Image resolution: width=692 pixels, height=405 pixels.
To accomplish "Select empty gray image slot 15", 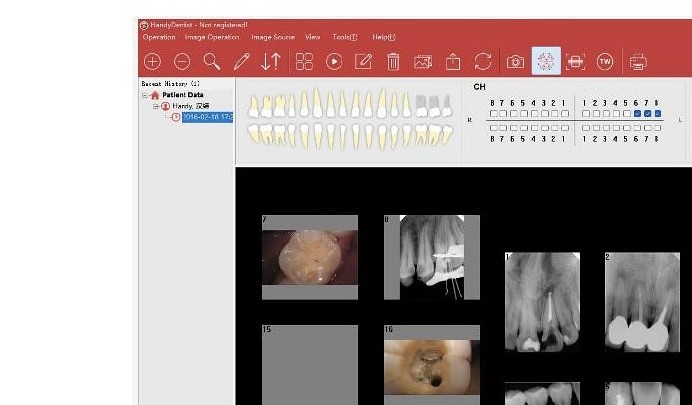I will tap(310, 365).
